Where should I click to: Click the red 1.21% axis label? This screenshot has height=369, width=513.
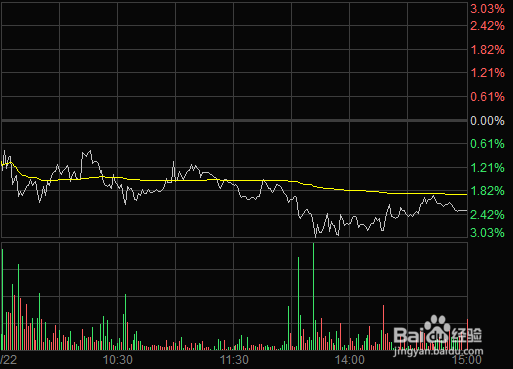(x=487, y=73)
